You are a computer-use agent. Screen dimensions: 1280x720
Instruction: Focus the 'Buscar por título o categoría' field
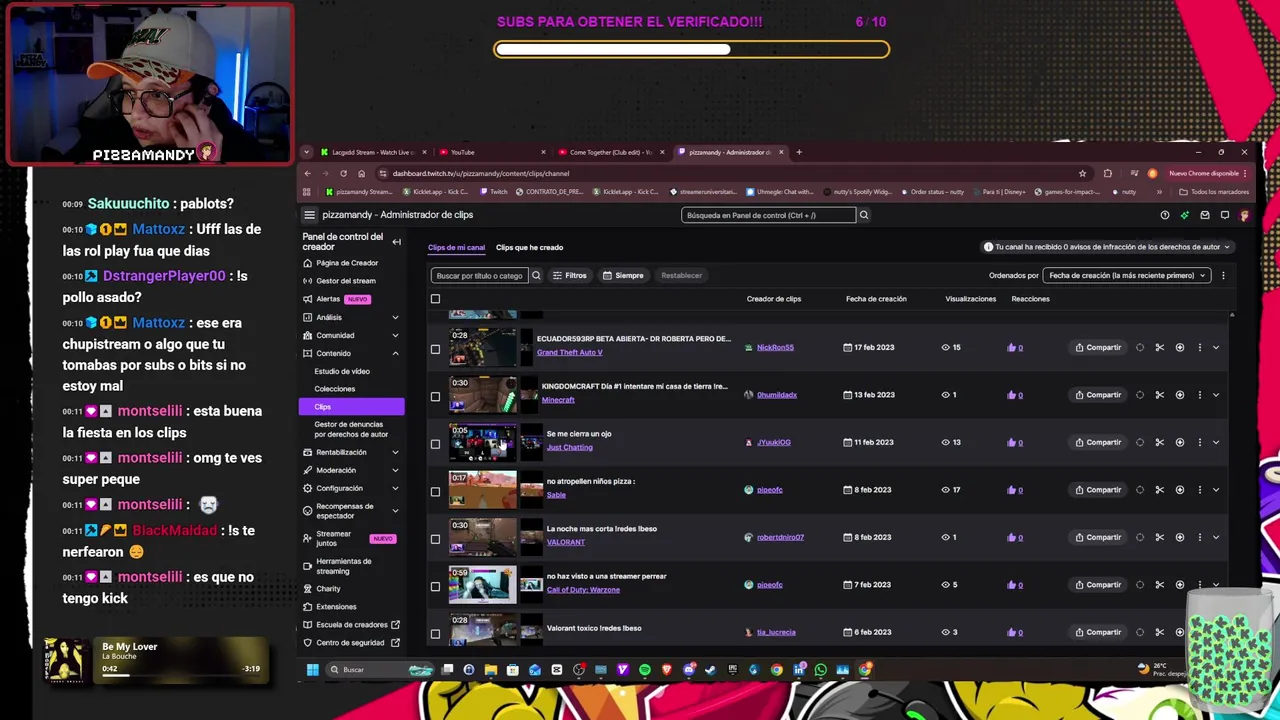coord(479,275)
